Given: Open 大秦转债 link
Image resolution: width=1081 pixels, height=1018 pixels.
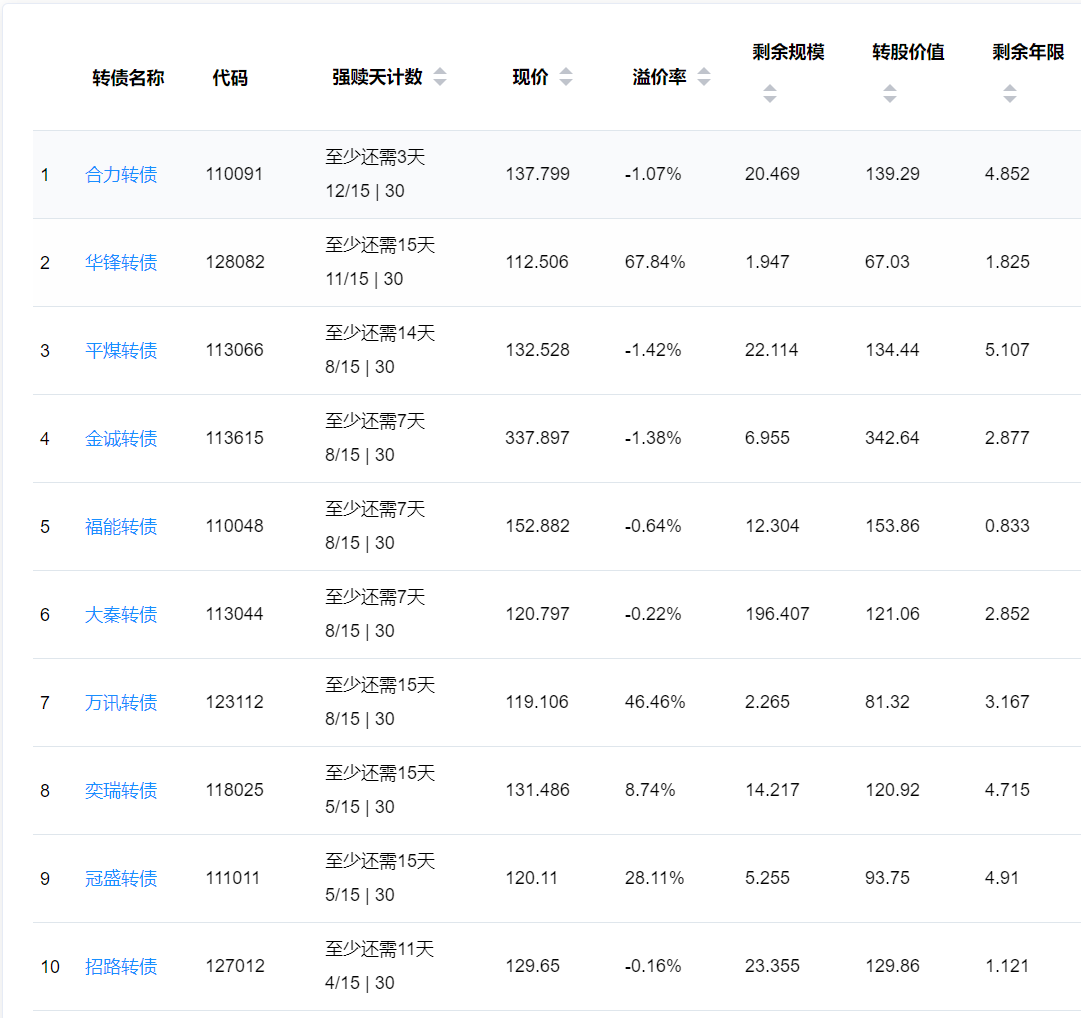Looking at the screenshot, I should pos(121,615).
